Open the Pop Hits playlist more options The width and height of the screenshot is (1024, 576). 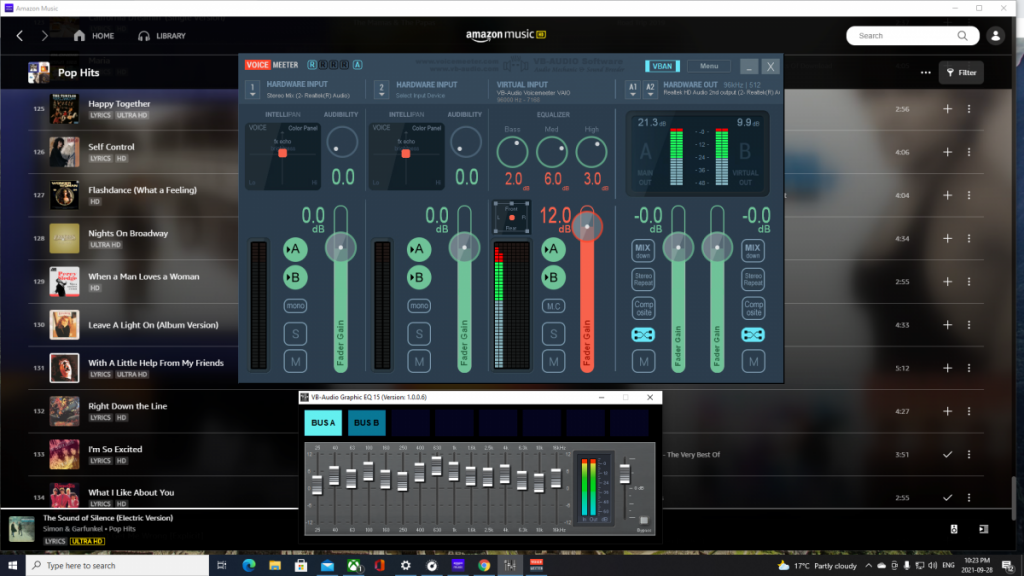coord(925,72)
